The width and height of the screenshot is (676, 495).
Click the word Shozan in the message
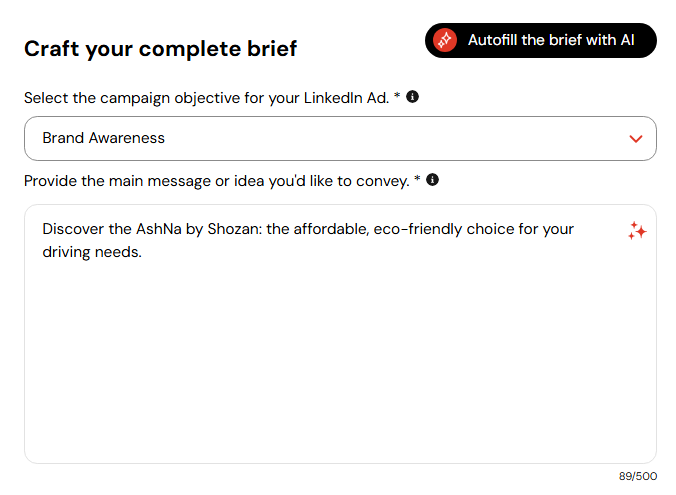point(235,229)
